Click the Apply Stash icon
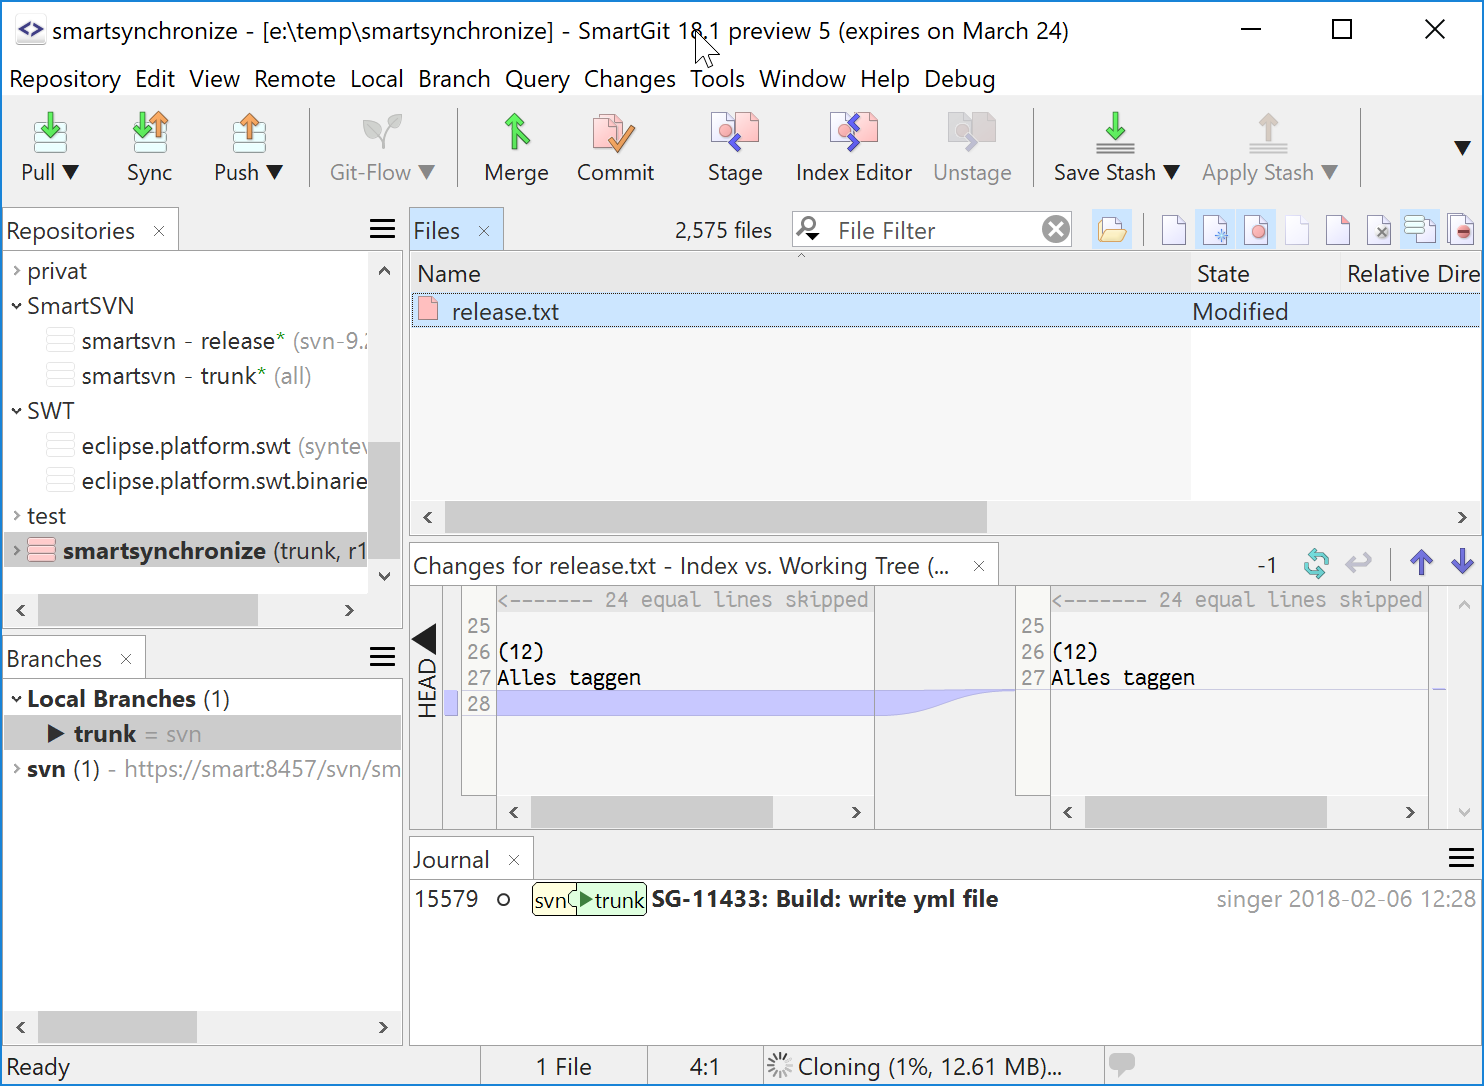Image resolution: width=1484 pixels, height=1086 pixels. (x=1268, y=132)
